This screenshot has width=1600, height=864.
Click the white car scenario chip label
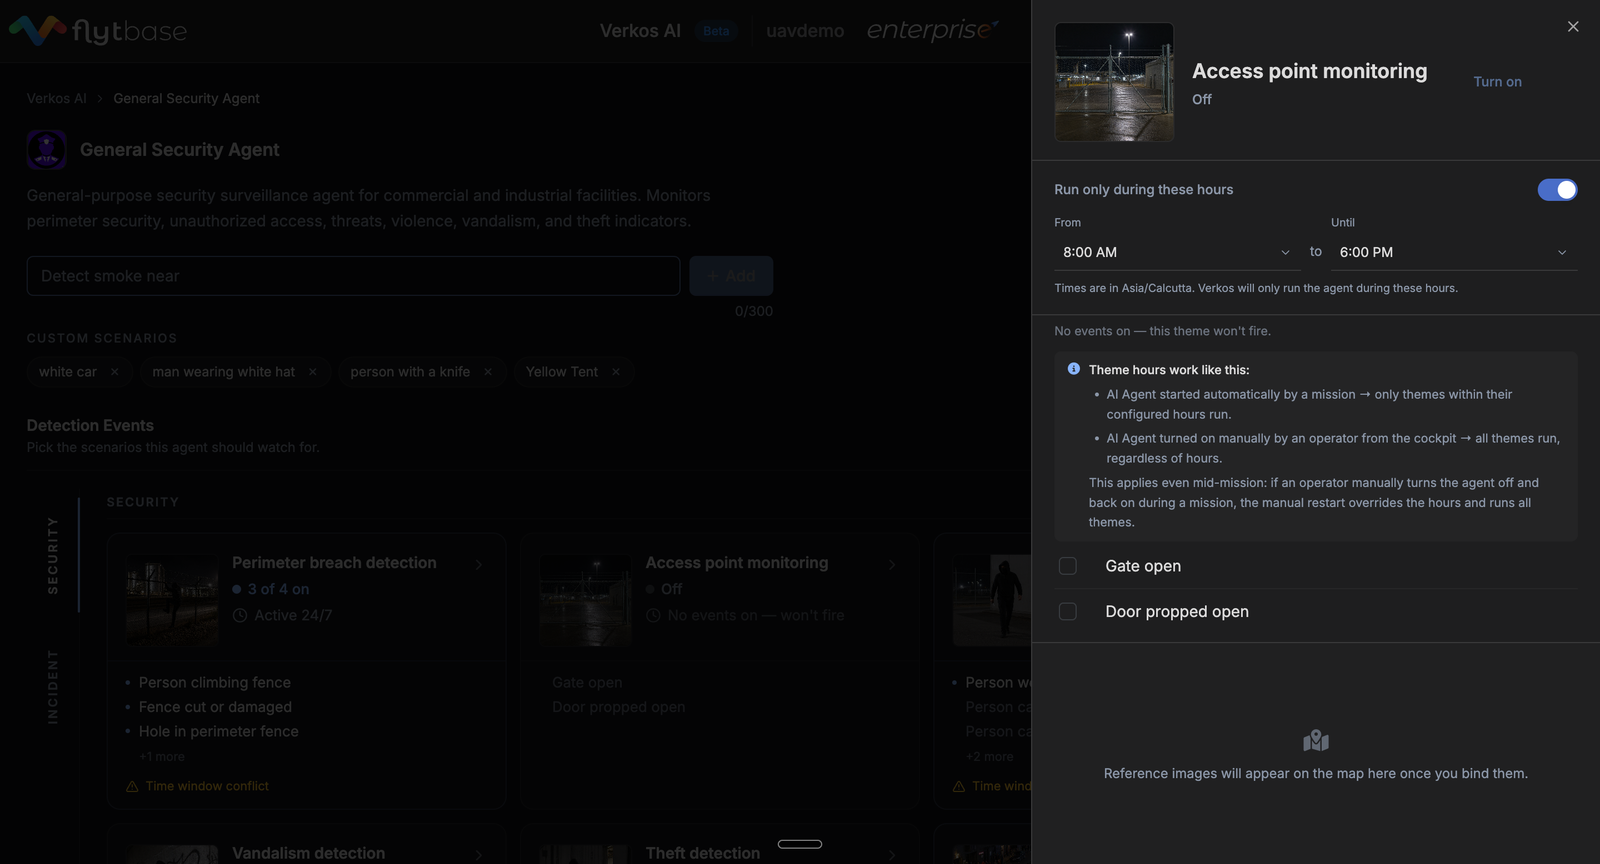click(68, 372)
